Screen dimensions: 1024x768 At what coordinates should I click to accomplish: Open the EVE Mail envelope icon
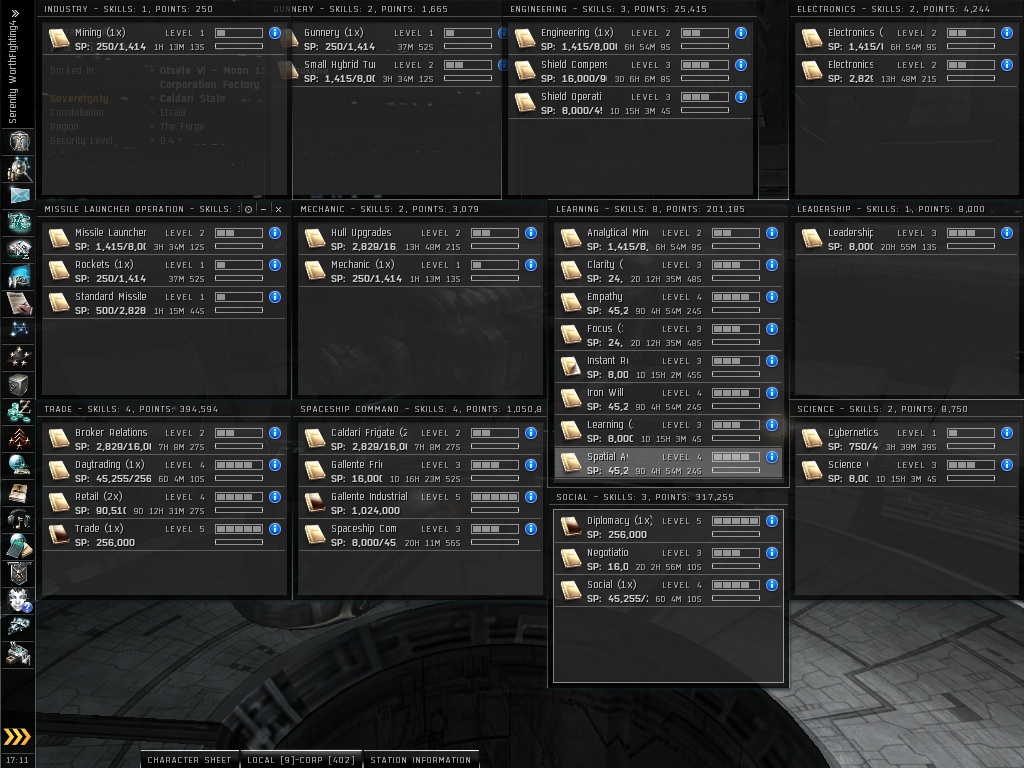coord(19,195)
